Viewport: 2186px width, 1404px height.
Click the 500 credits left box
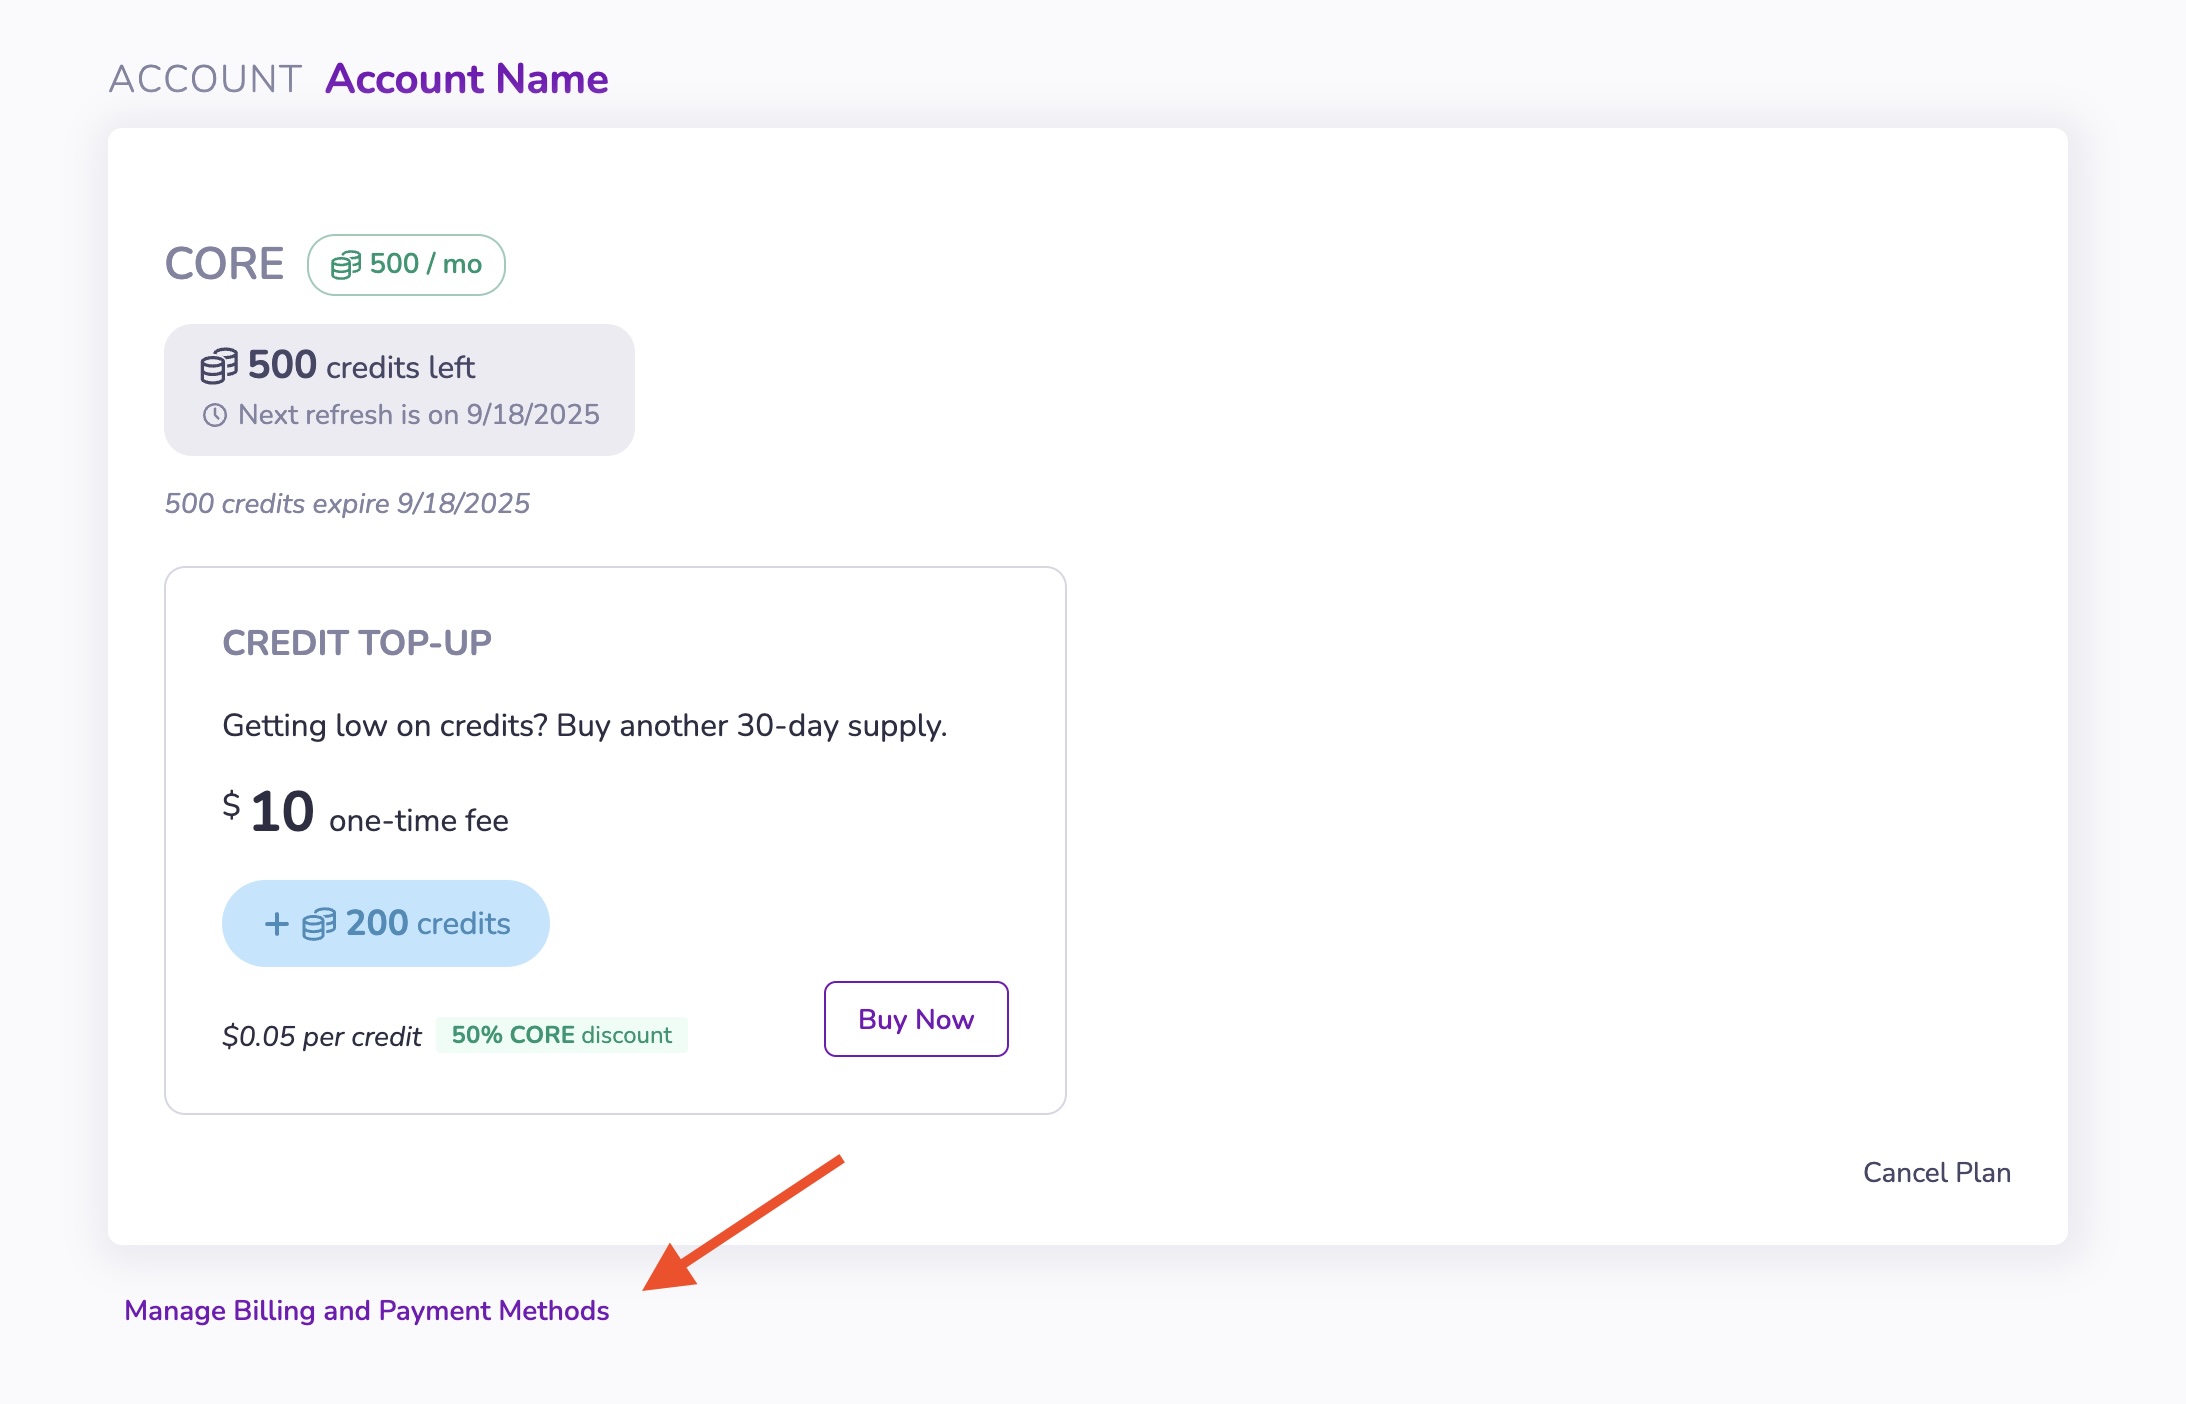pos(399,389)
